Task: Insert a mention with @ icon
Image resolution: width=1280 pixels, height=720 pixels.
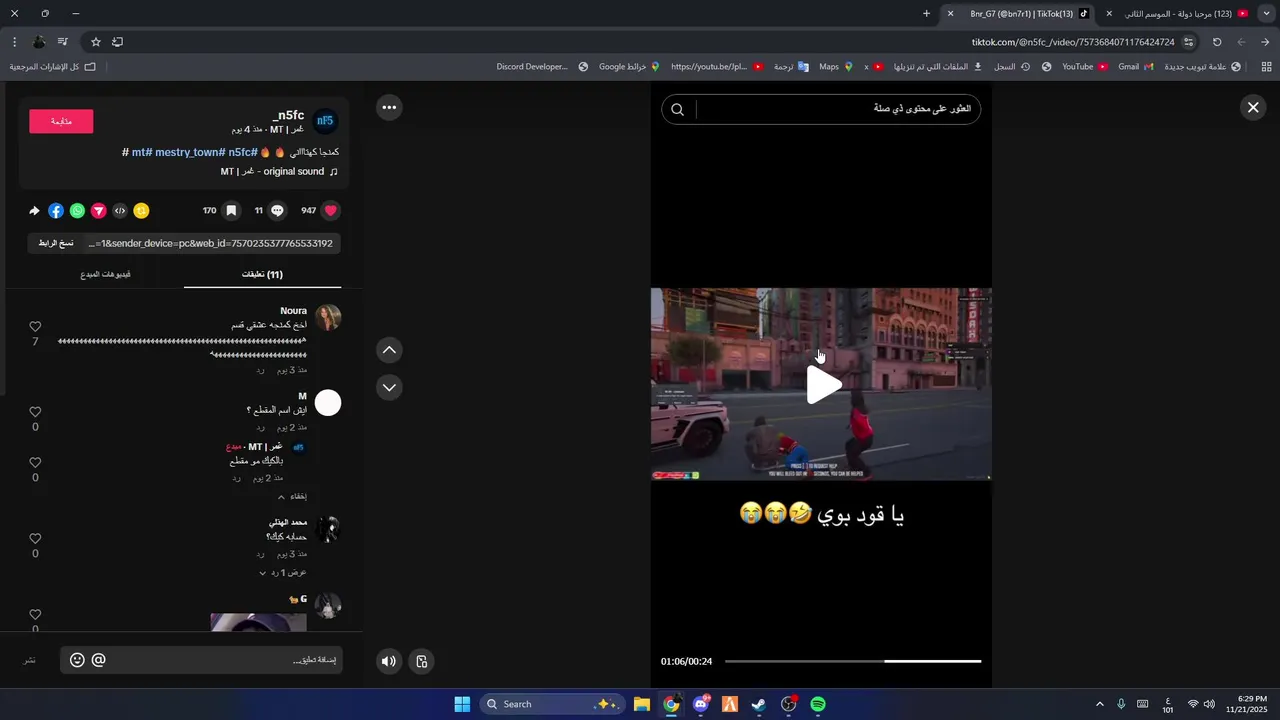Action: pyautogui.click(x=98, y=660)
